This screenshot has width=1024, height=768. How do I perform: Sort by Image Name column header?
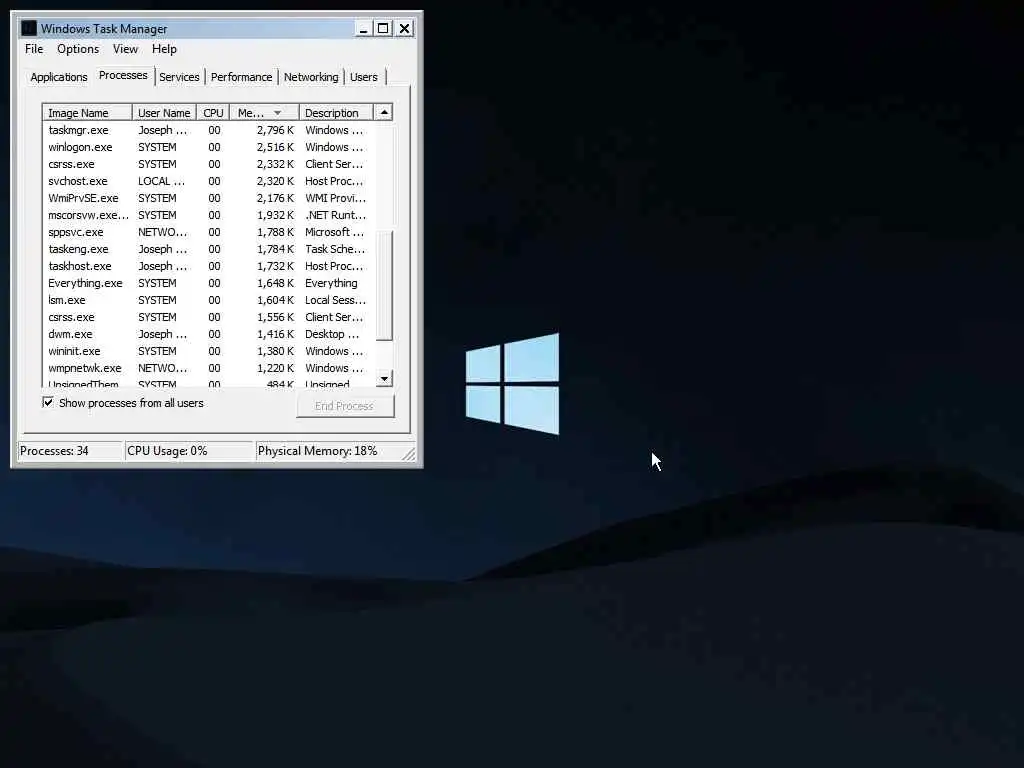click(x=88, y=112)
